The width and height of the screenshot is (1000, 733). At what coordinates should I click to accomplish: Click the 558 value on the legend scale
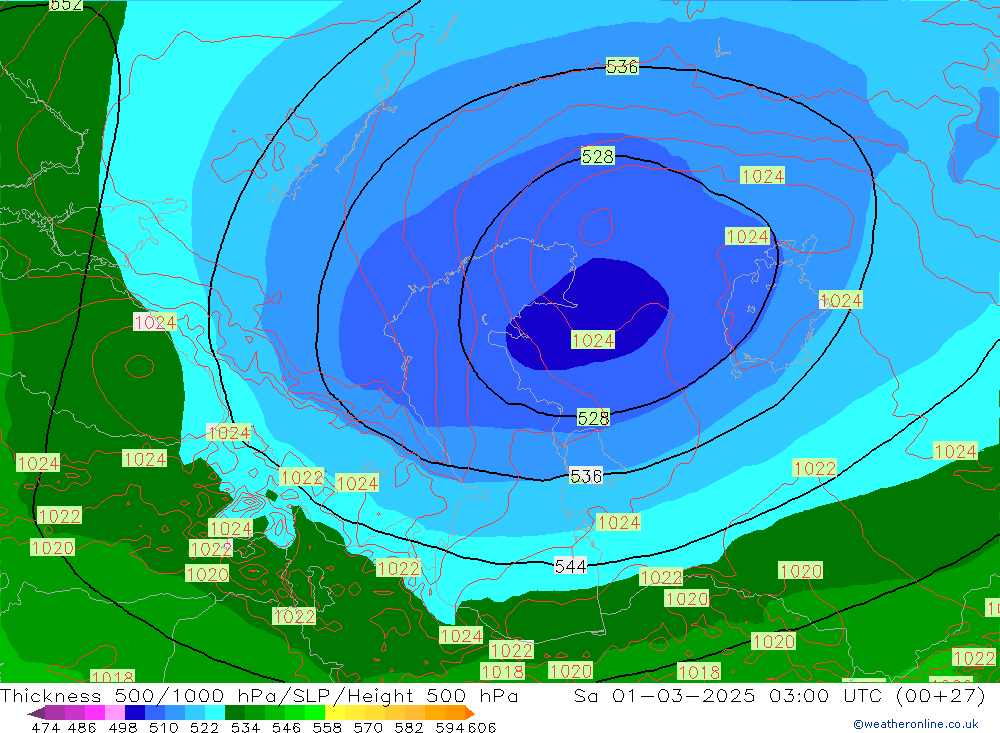pyautogui.click(x=326, y=727)
